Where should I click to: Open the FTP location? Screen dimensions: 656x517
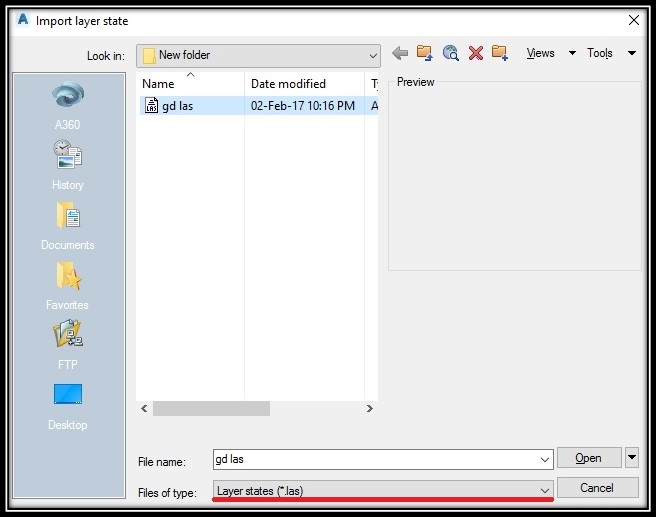(68, 345)
